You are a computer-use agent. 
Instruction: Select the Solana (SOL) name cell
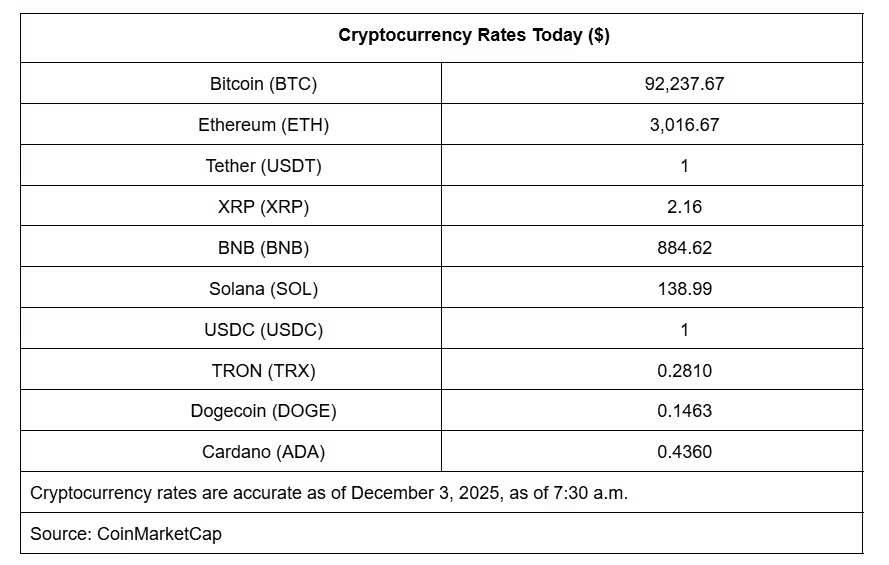click(263, 289)
